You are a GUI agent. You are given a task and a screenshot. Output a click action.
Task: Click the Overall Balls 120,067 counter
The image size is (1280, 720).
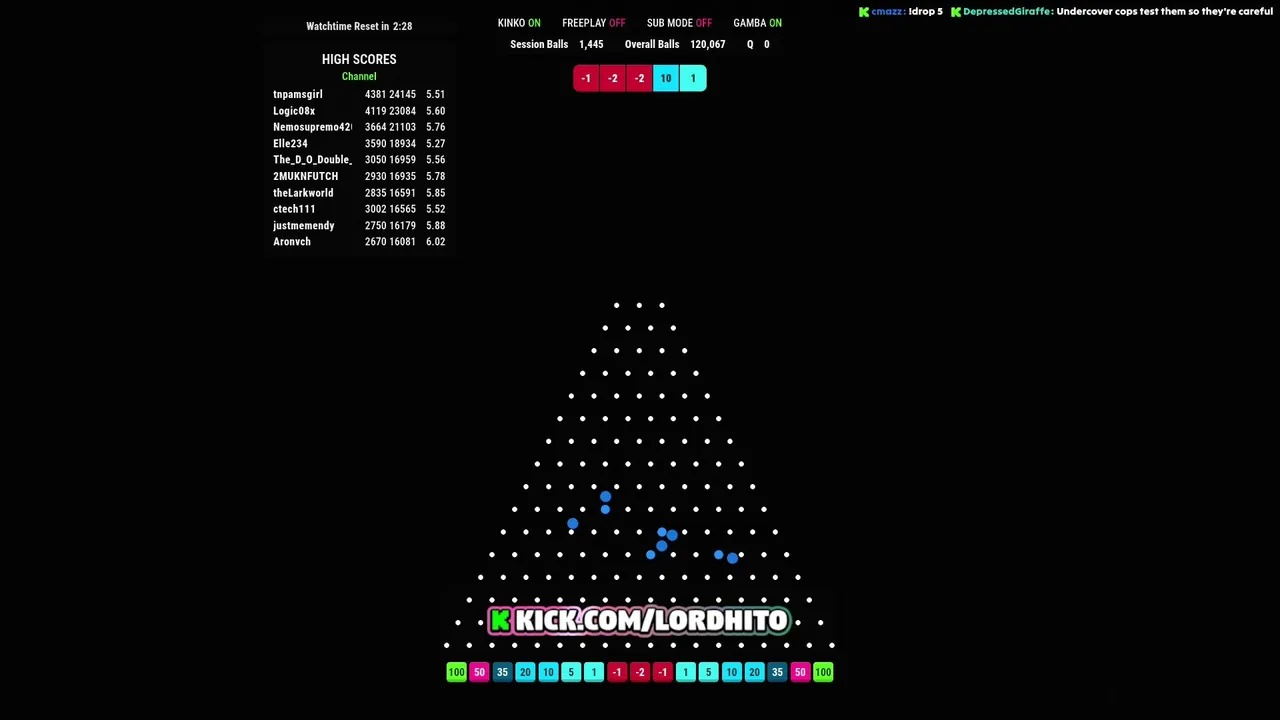point(675,45)
